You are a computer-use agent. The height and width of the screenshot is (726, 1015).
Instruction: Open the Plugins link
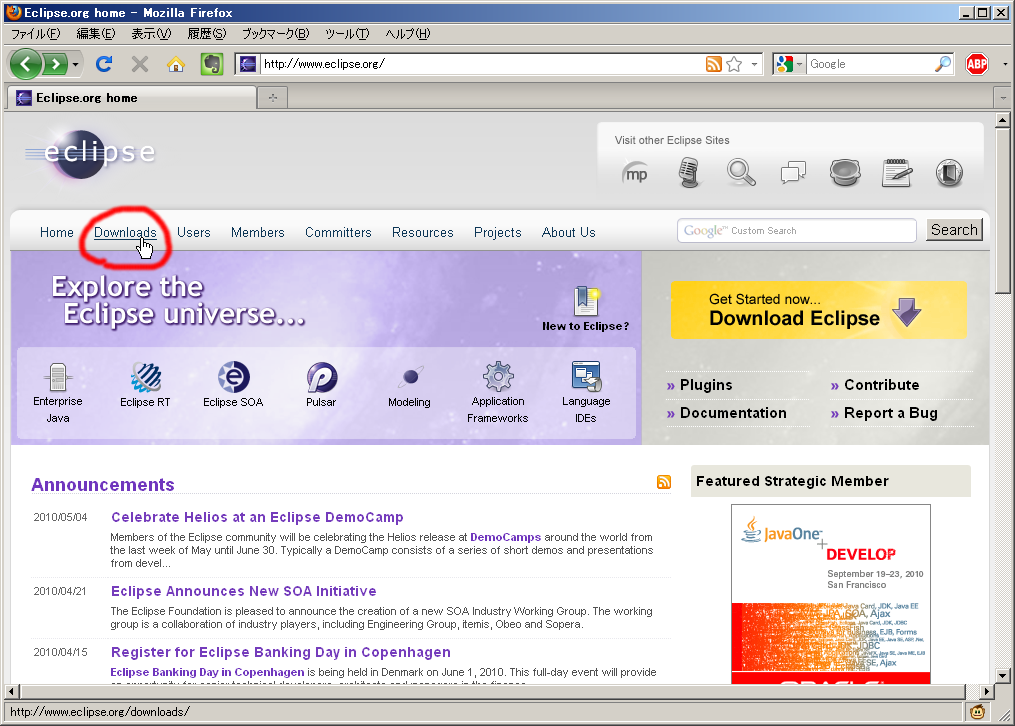[706, 385]
